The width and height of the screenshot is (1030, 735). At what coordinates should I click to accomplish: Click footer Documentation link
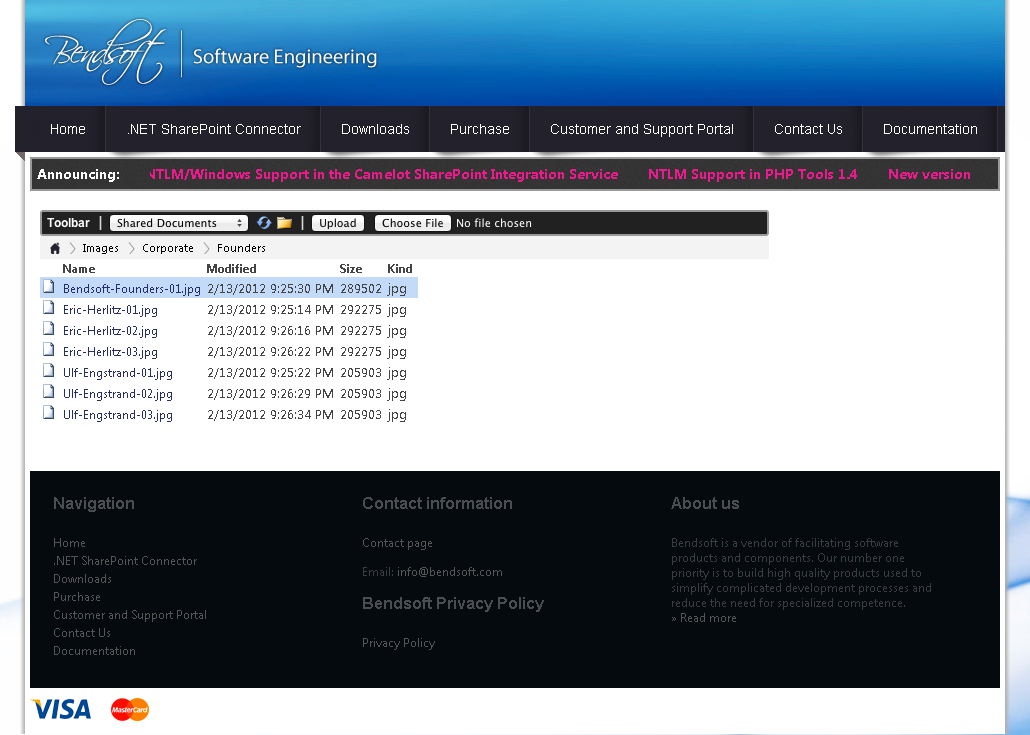(94, 651)
